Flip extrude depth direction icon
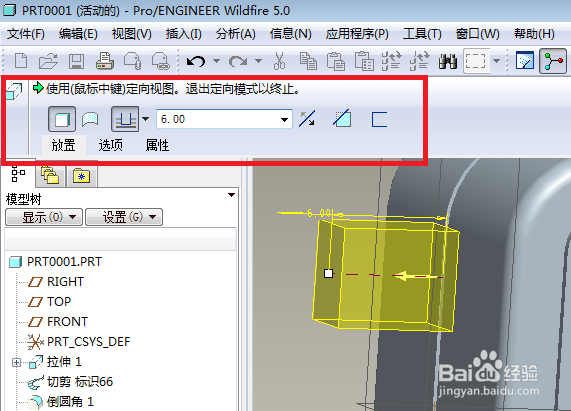571x411 pixels. [307, 119]
